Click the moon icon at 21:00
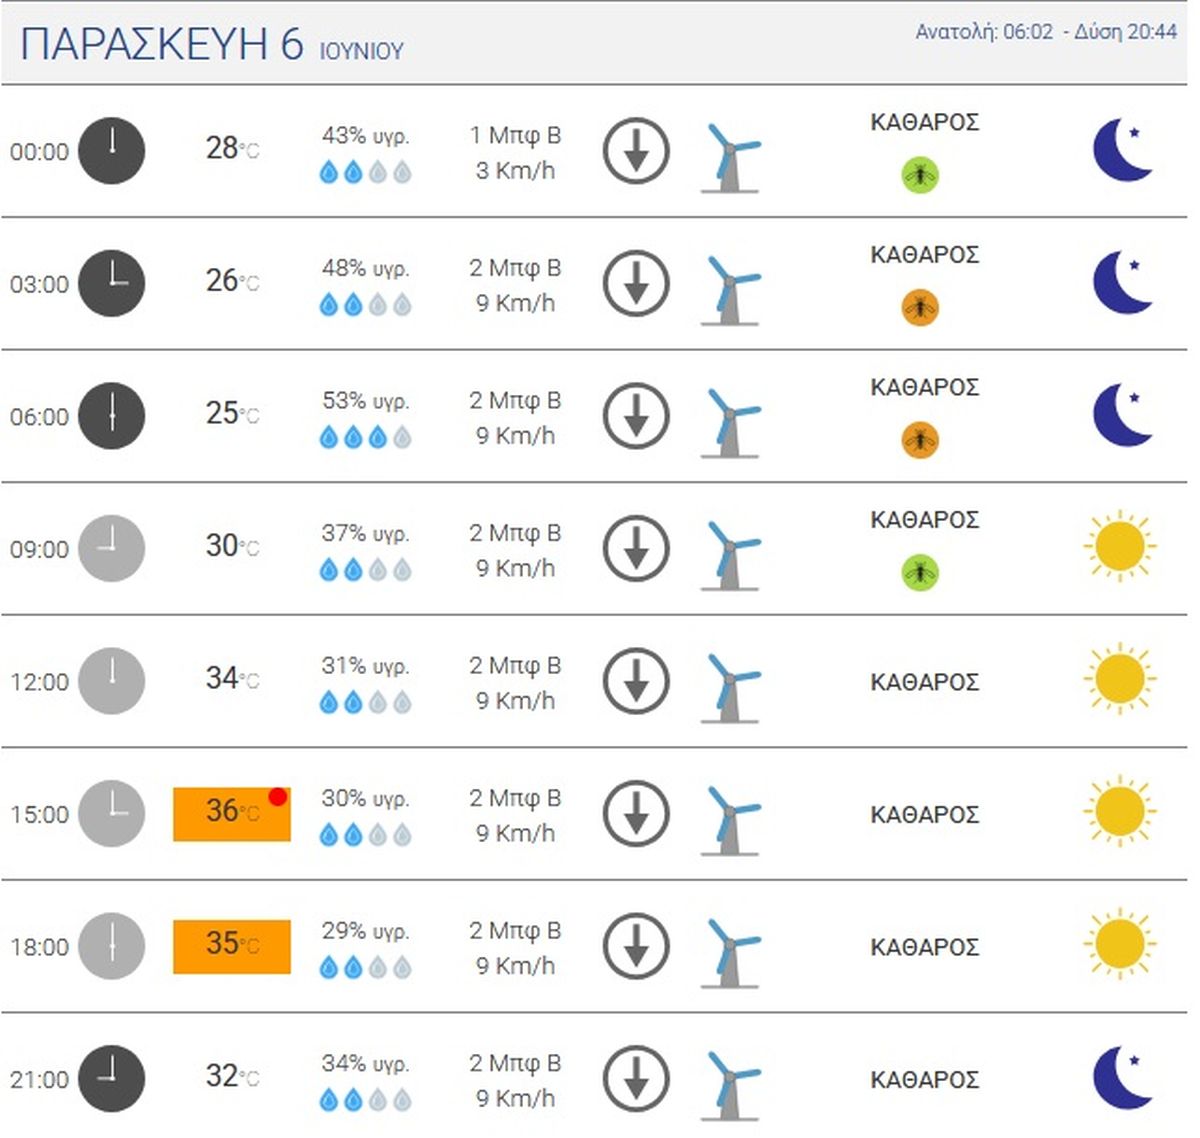 pyautogui.click(x=1122, y=1078)
